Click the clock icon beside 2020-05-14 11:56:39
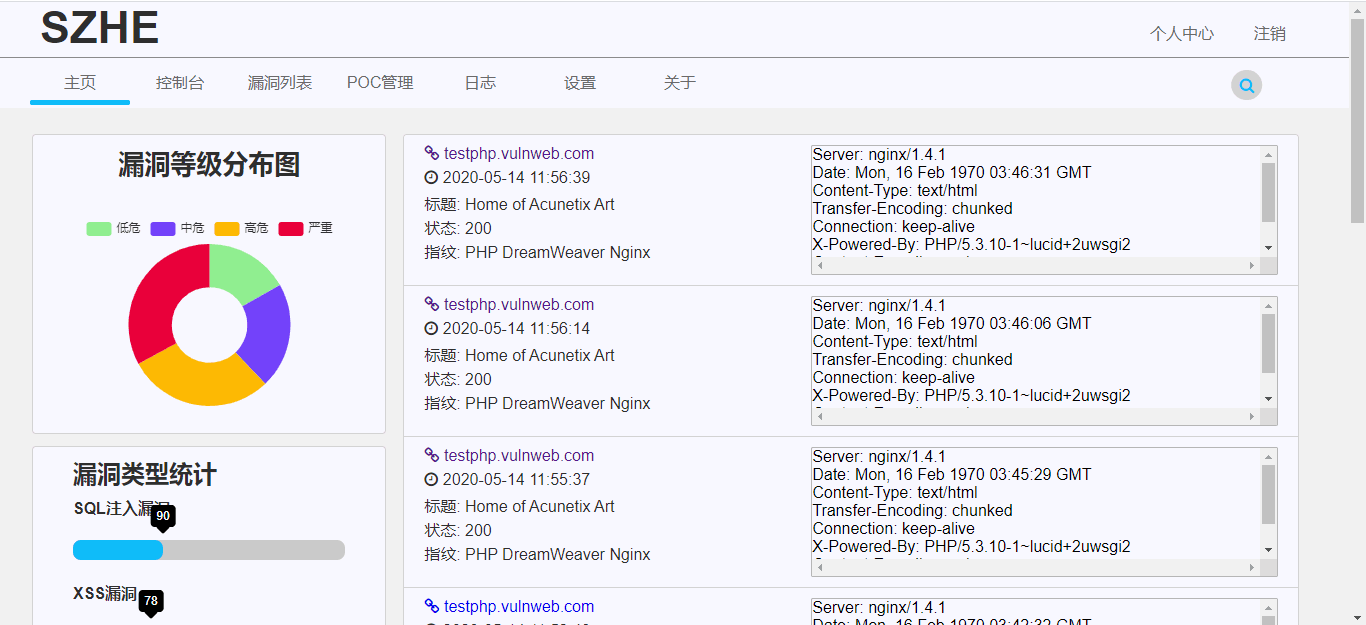Image resolution: width=1366 pixels, height=625 pixels. (431, 178)
